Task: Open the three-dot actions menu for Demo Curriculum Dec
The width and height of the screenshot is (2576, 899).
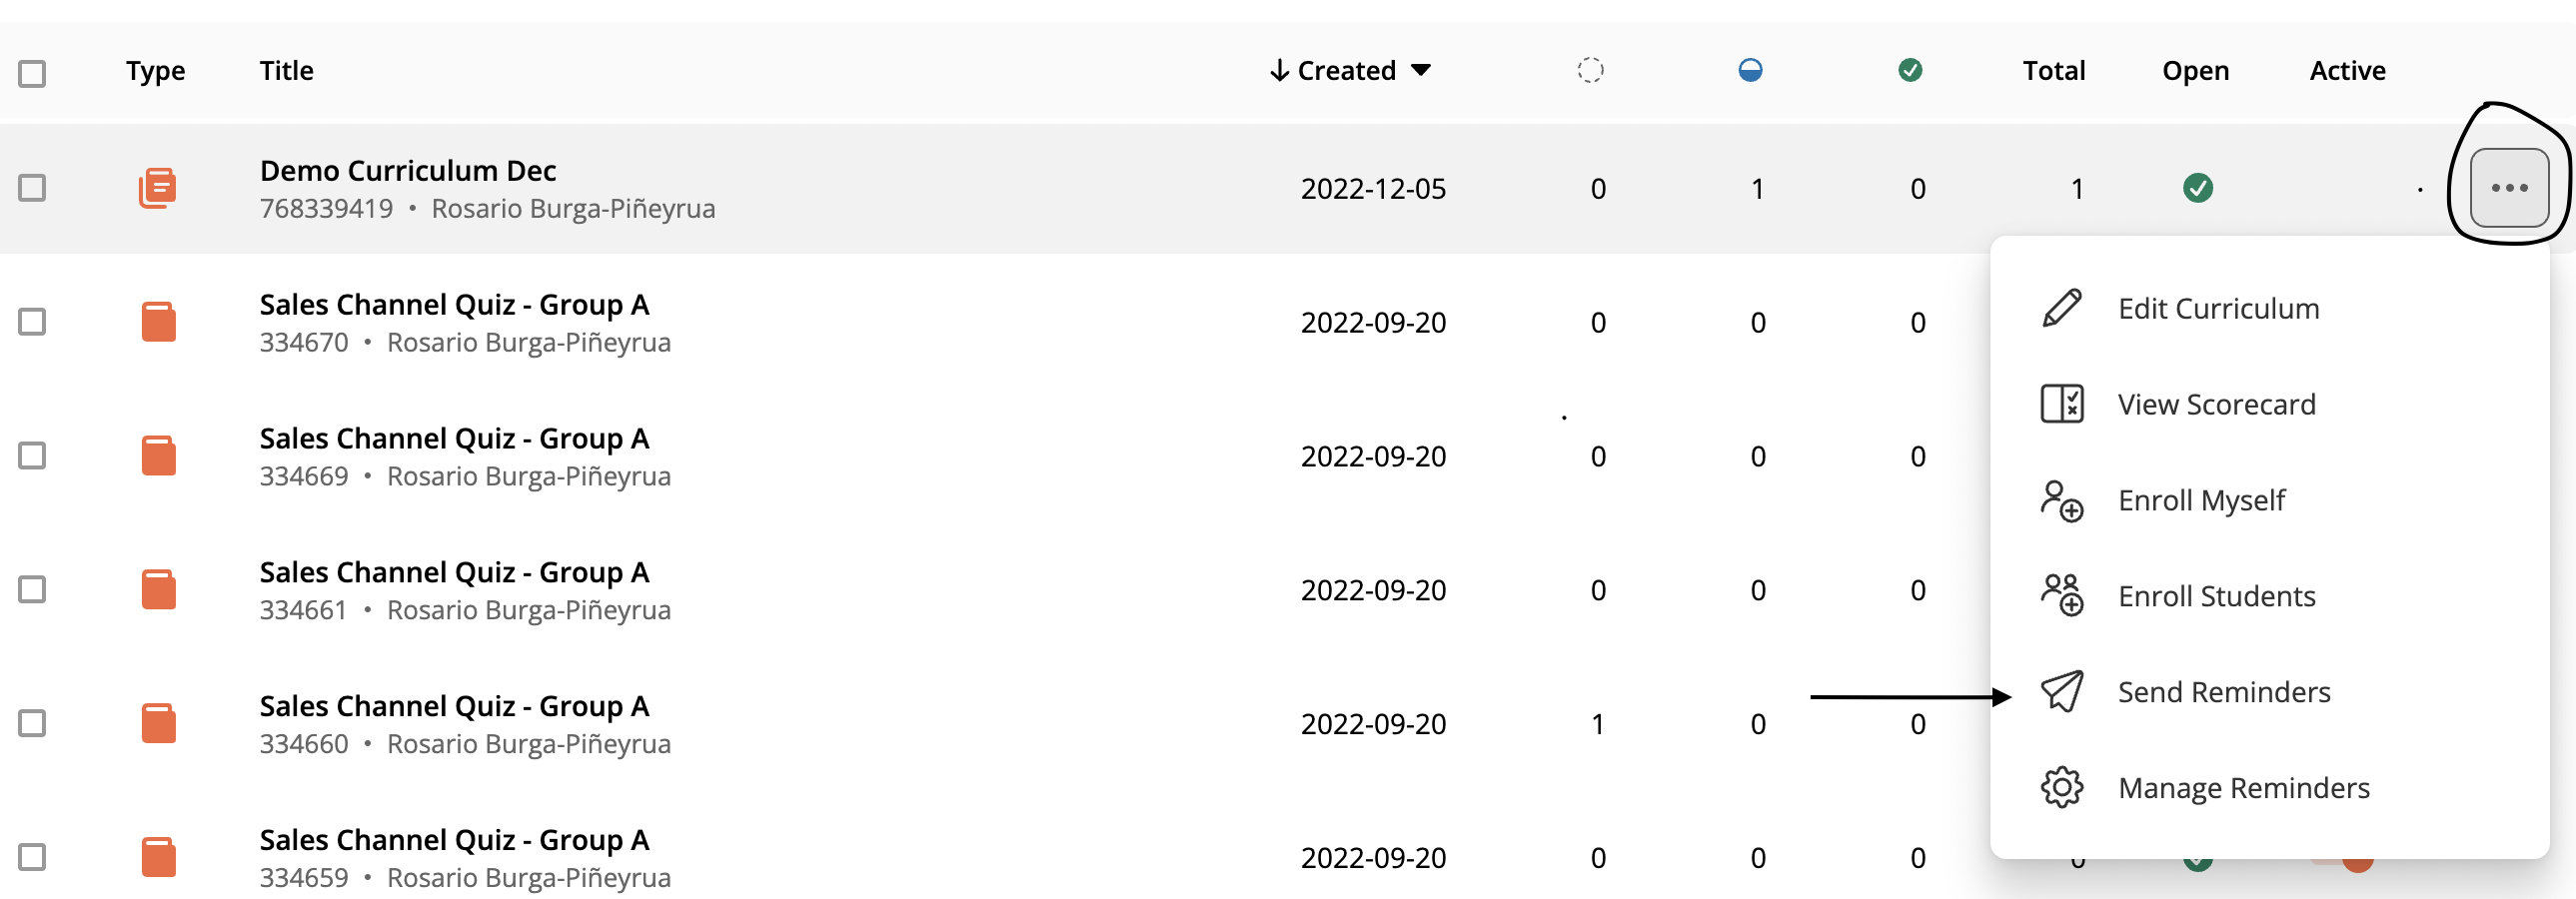Action: (x=2509, y=188)
